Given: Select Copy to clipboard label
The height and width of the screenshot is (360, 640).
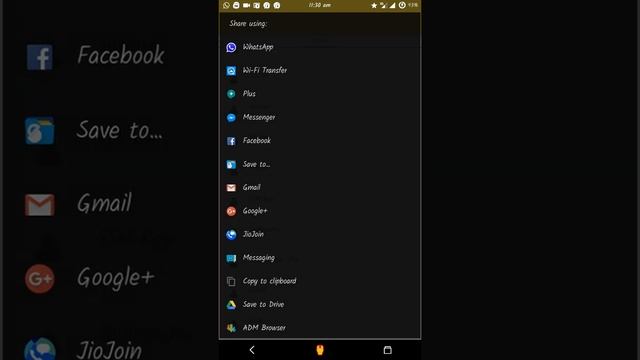Looking at the screenshot, I should pos(269,281).
